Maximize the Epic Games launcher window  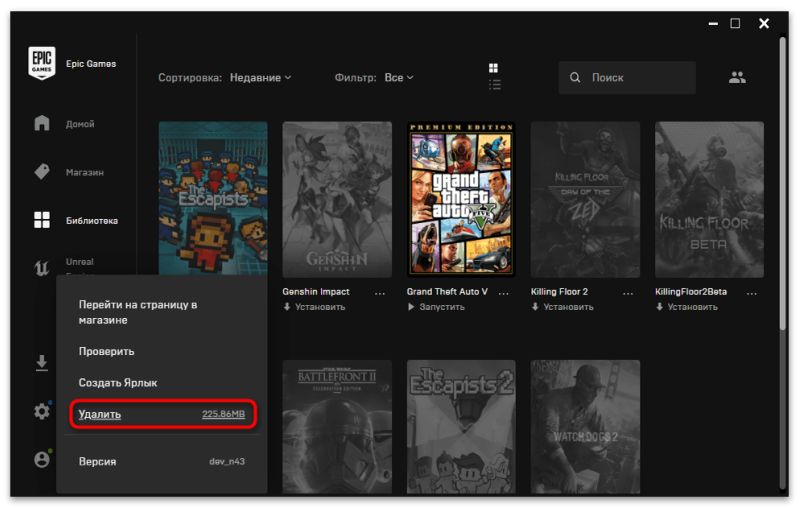pos(735,23)
